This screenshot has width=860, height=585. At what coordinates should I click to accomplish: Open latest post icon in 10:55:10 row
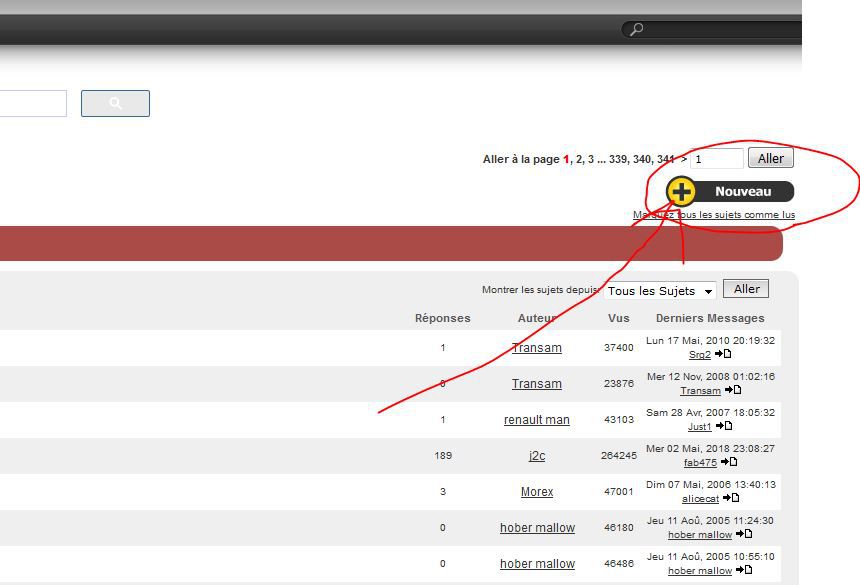pyautogui.click(x=744, y=570)
